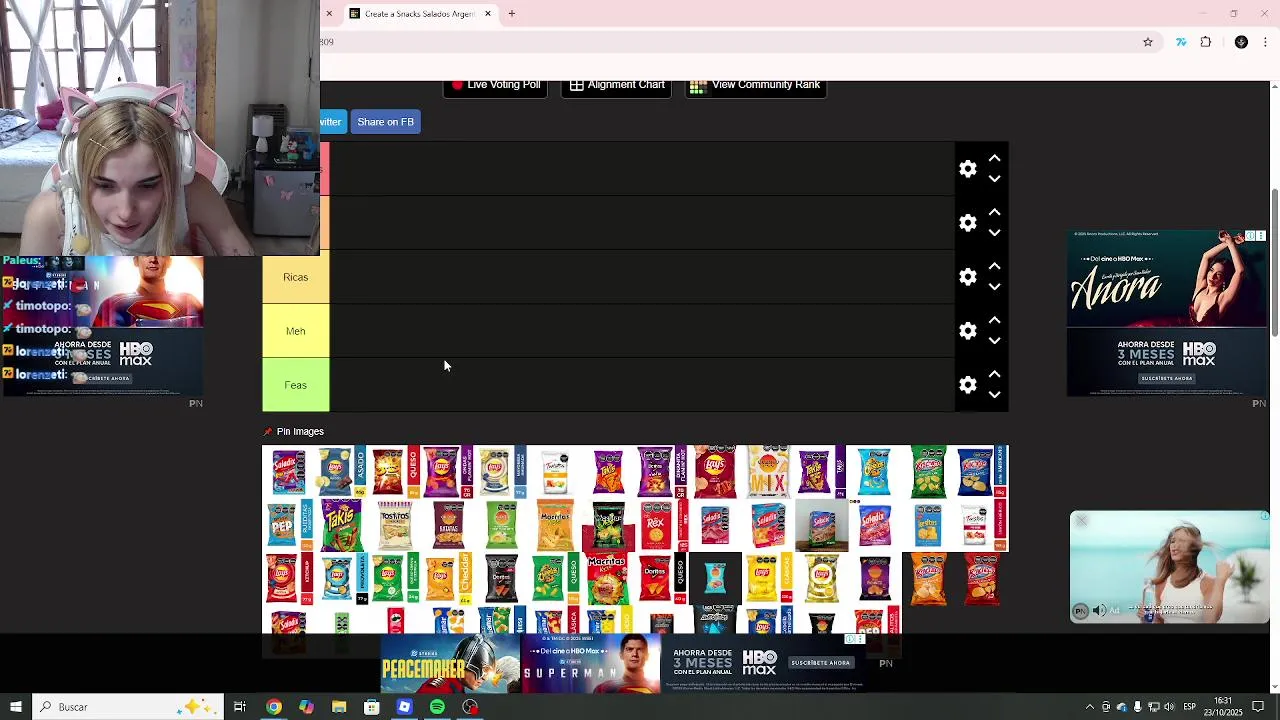The height and width of the screenshot is (720, 1280).
Task: Pick the photographed Saladix box image
Action: pos(822,525)
